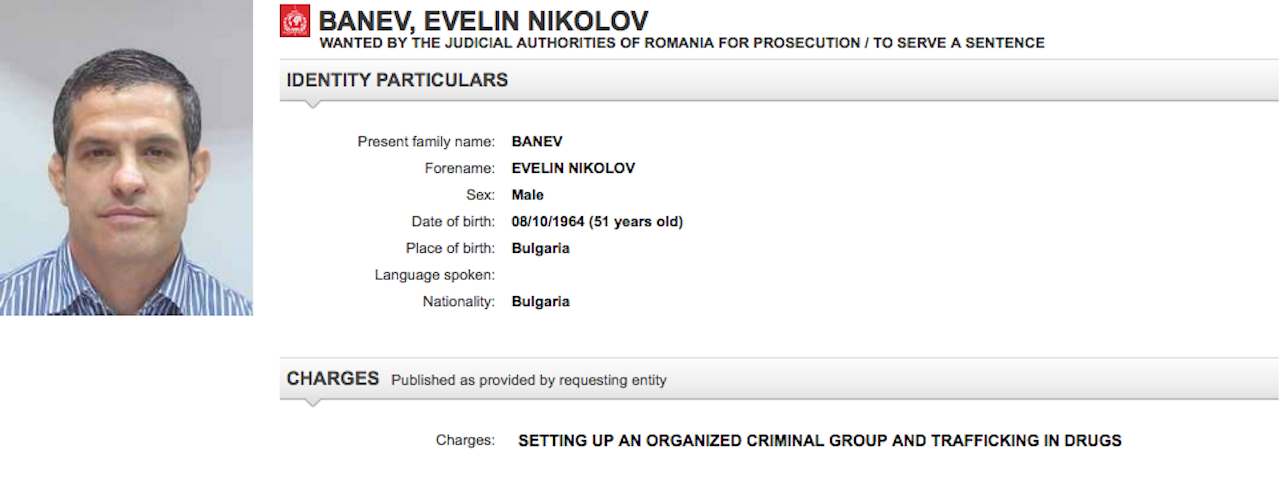The image size is (1280, 477).
Task: Select the organized criminal group charge text
Action: [x=819, y=440]
